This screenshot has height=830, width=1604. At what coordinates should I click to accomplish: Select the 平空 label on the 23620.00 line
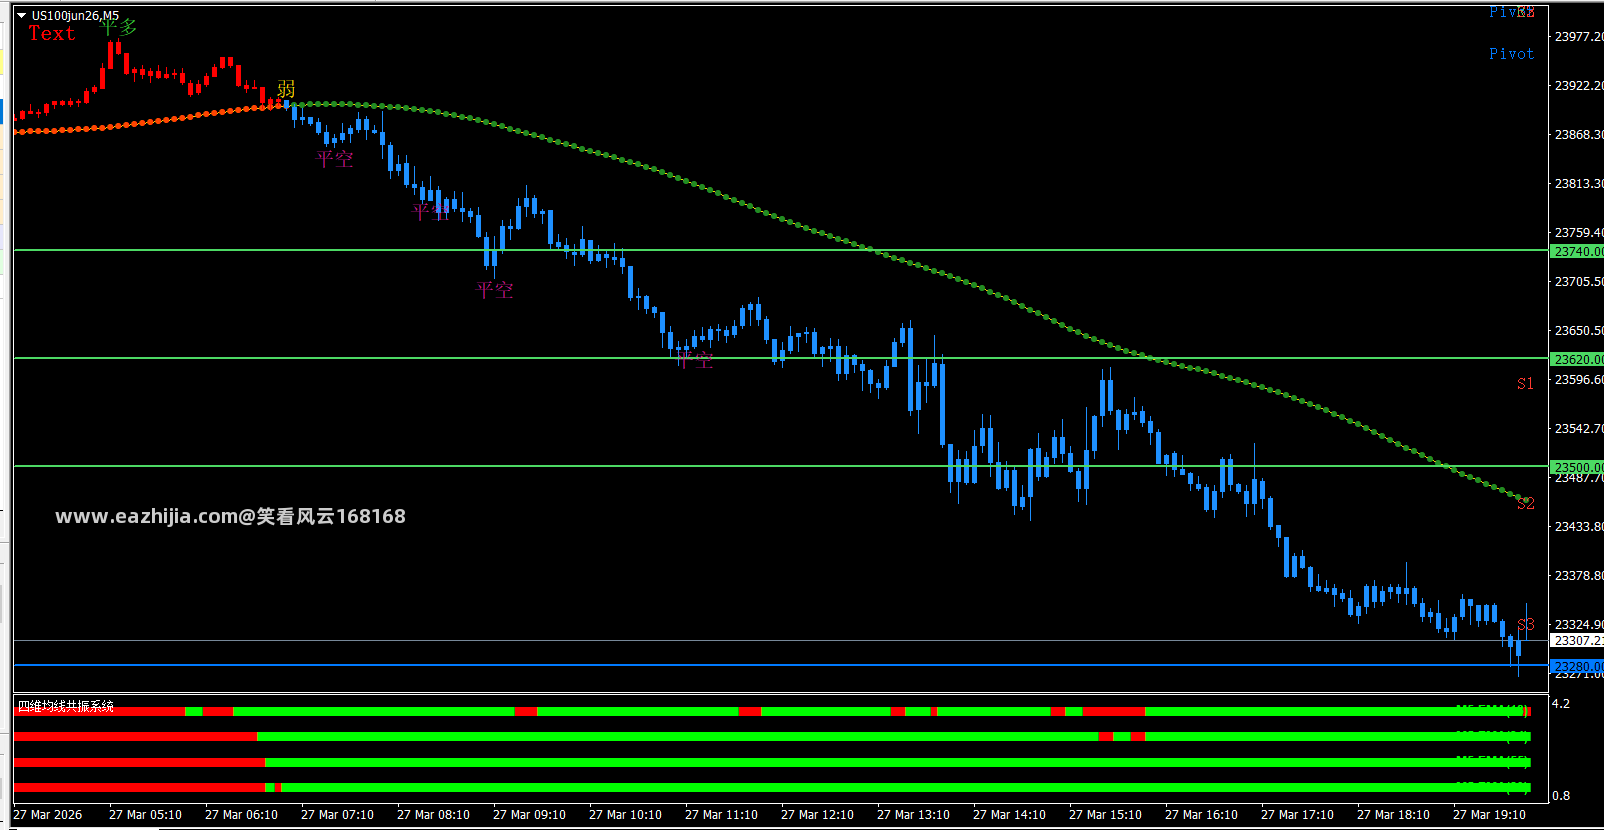695,359
